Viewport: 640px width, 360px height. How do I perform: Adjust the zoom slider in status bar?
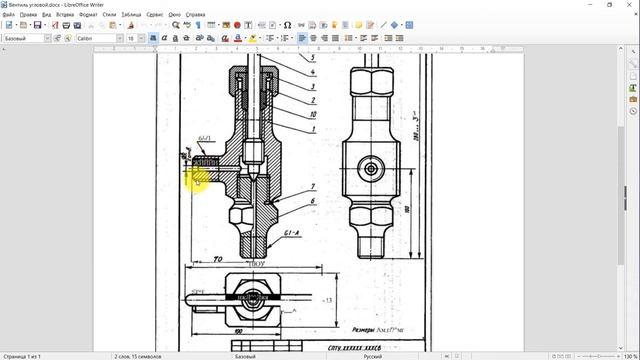click(598, 356)
